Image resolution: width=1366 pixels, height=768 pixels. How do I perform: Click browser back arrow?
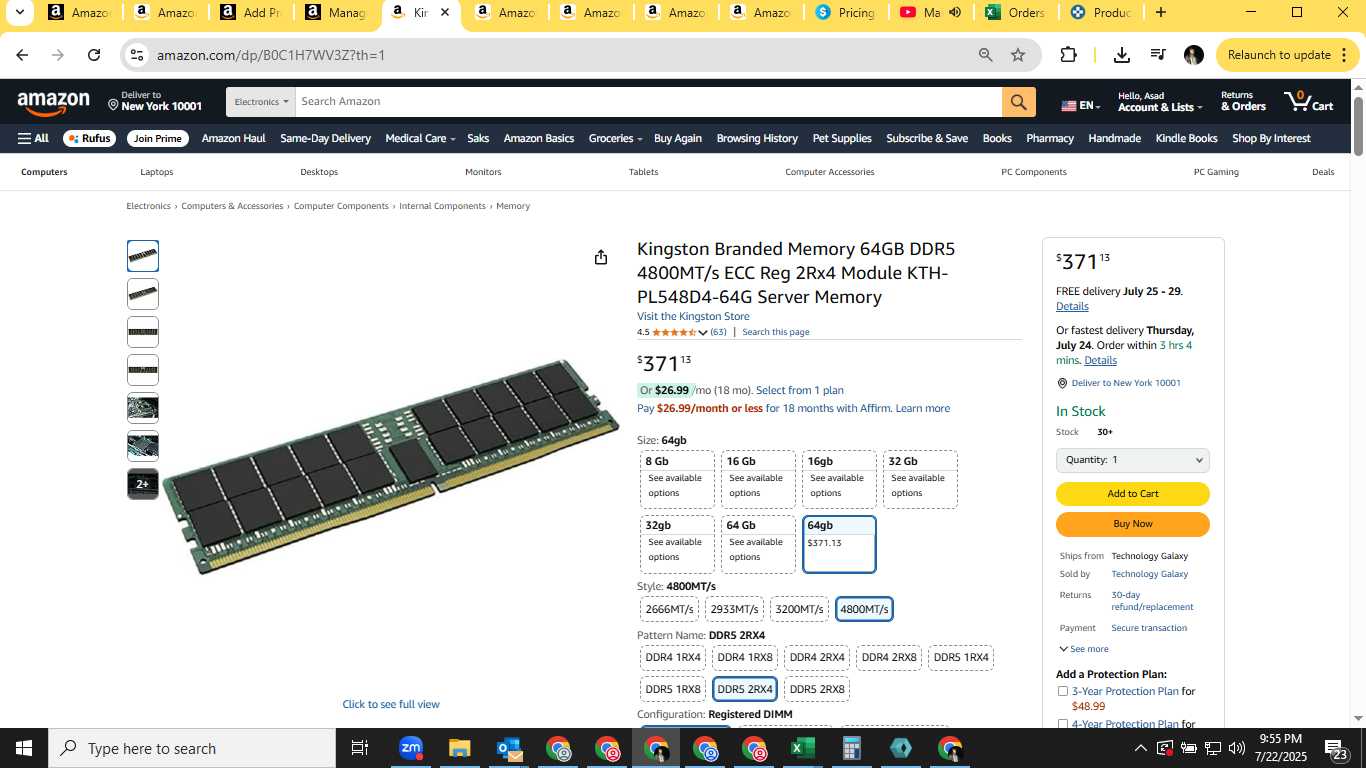(x=22, y=55)
